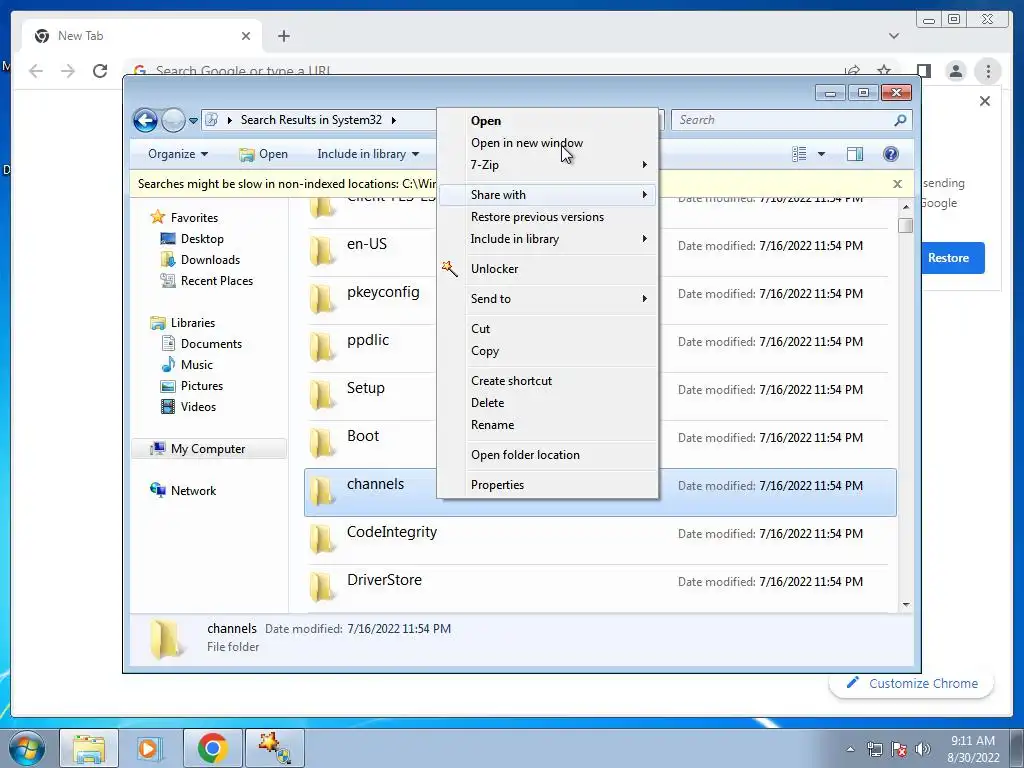Choose Create shortcut

(x=548, y=381)
